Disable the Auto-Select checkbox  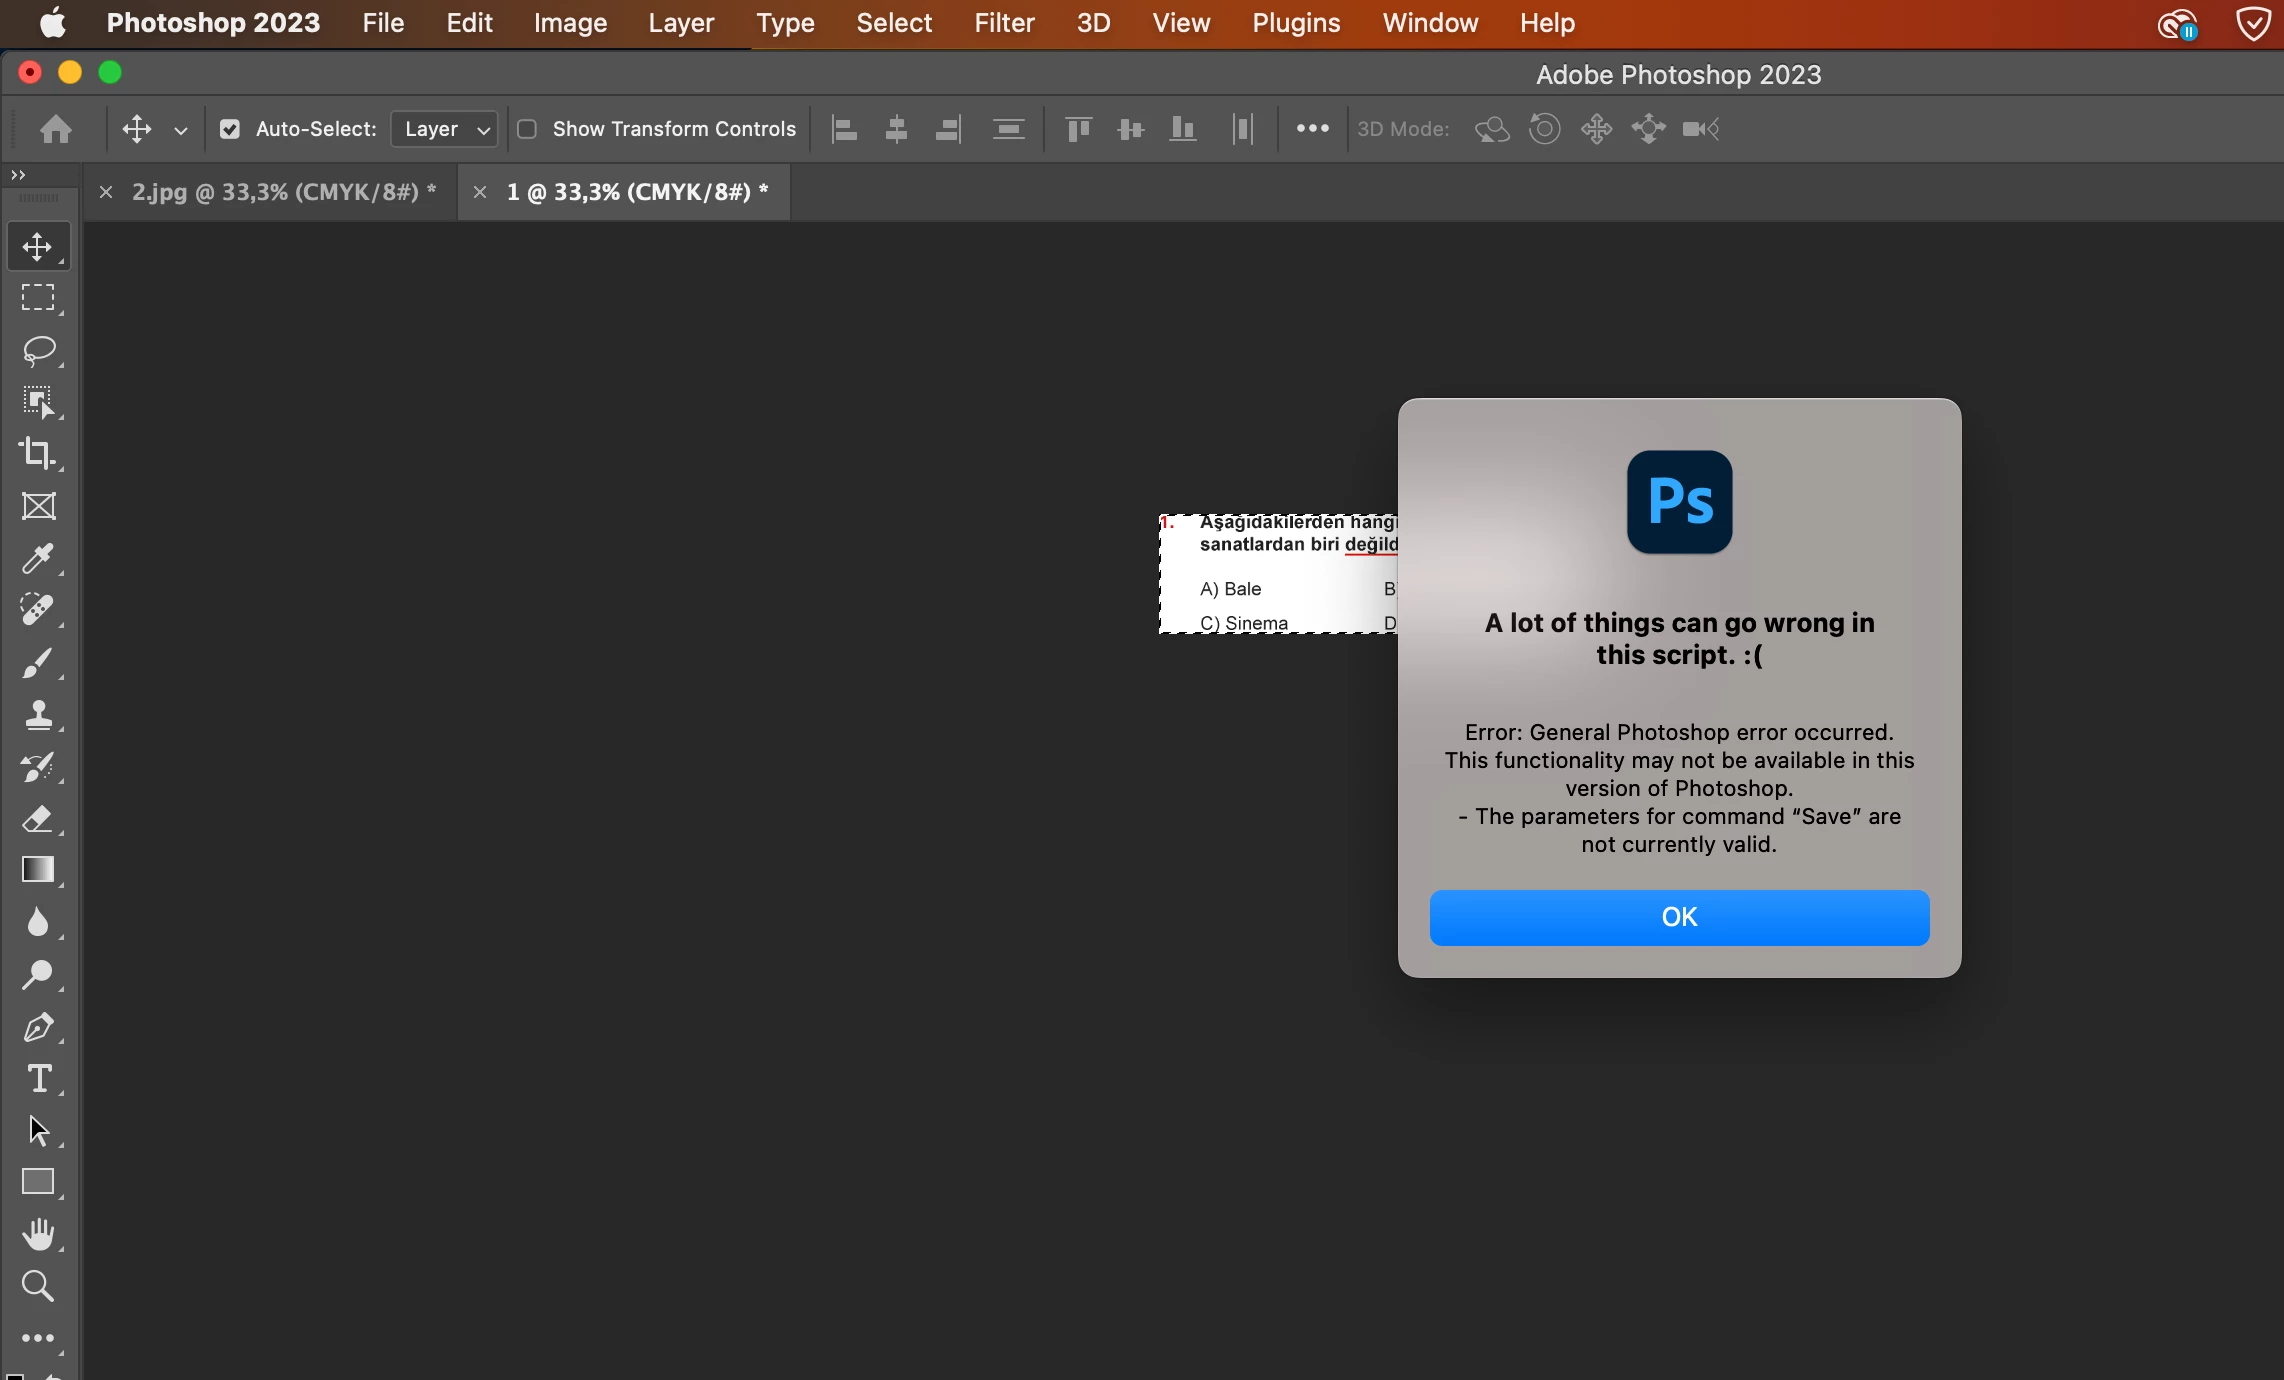pyautogui.click(x=230, y=129)
